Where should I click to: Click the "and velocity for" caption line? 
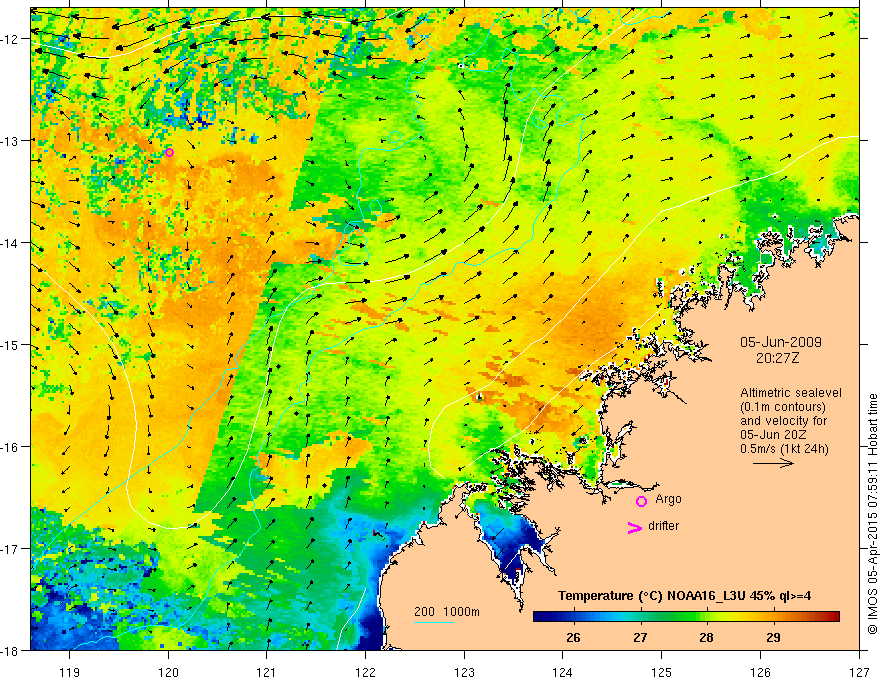click(x=783, y=421)
